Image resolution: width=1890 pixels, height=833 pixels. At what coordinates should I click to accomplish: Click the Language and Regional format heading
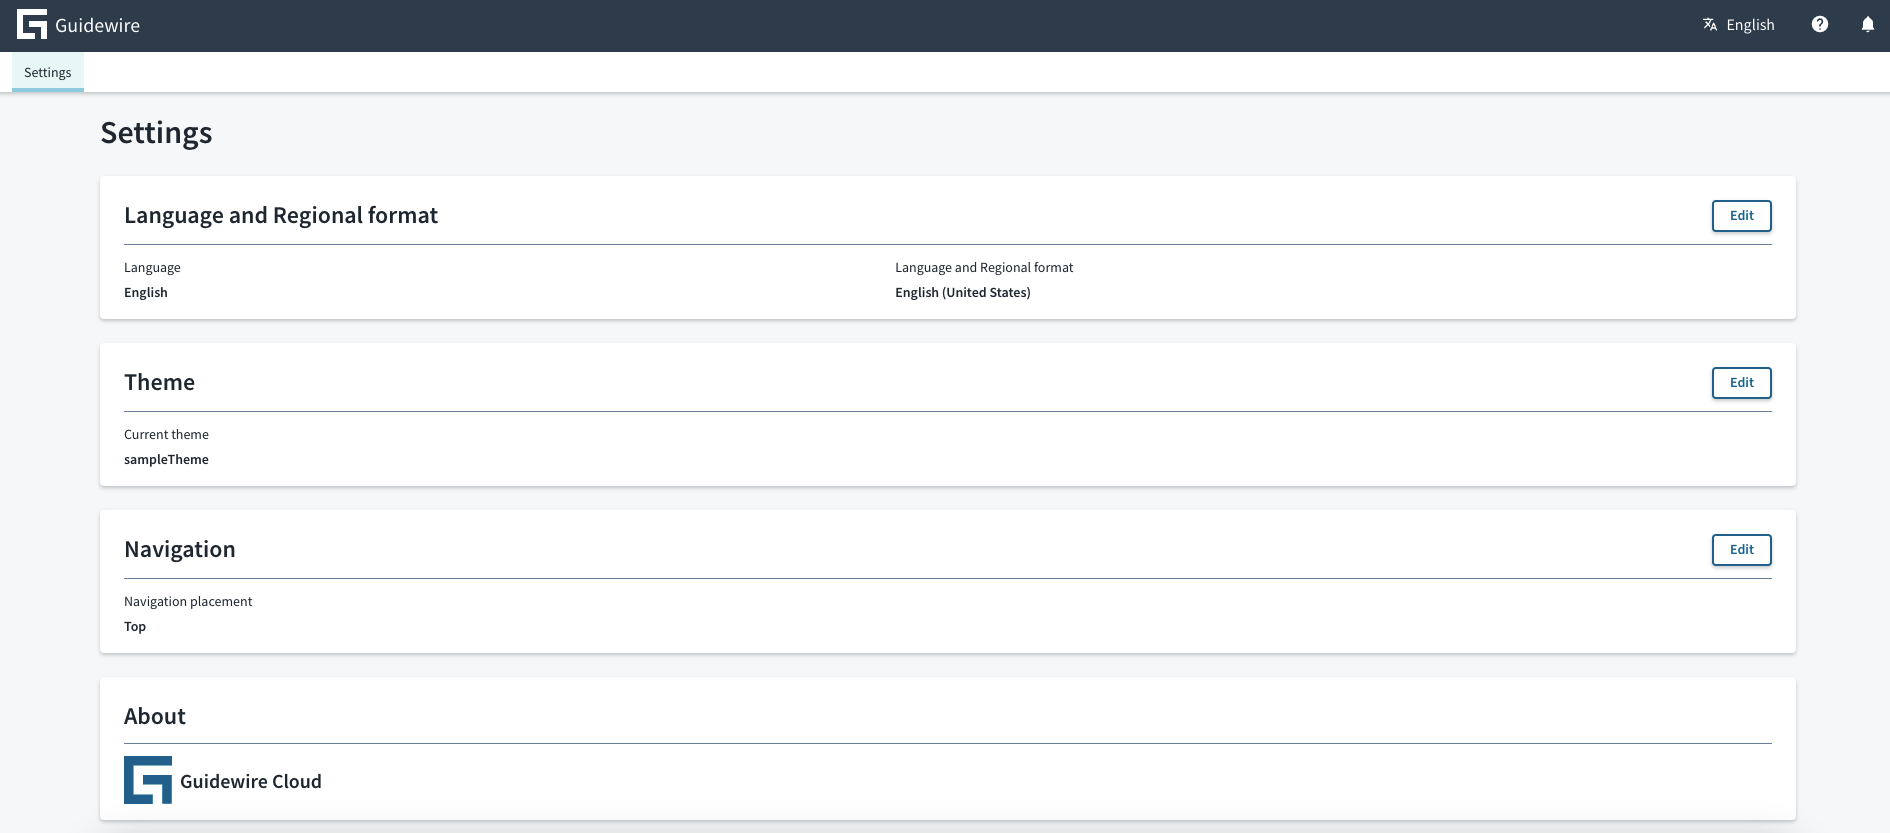(281, 215)
